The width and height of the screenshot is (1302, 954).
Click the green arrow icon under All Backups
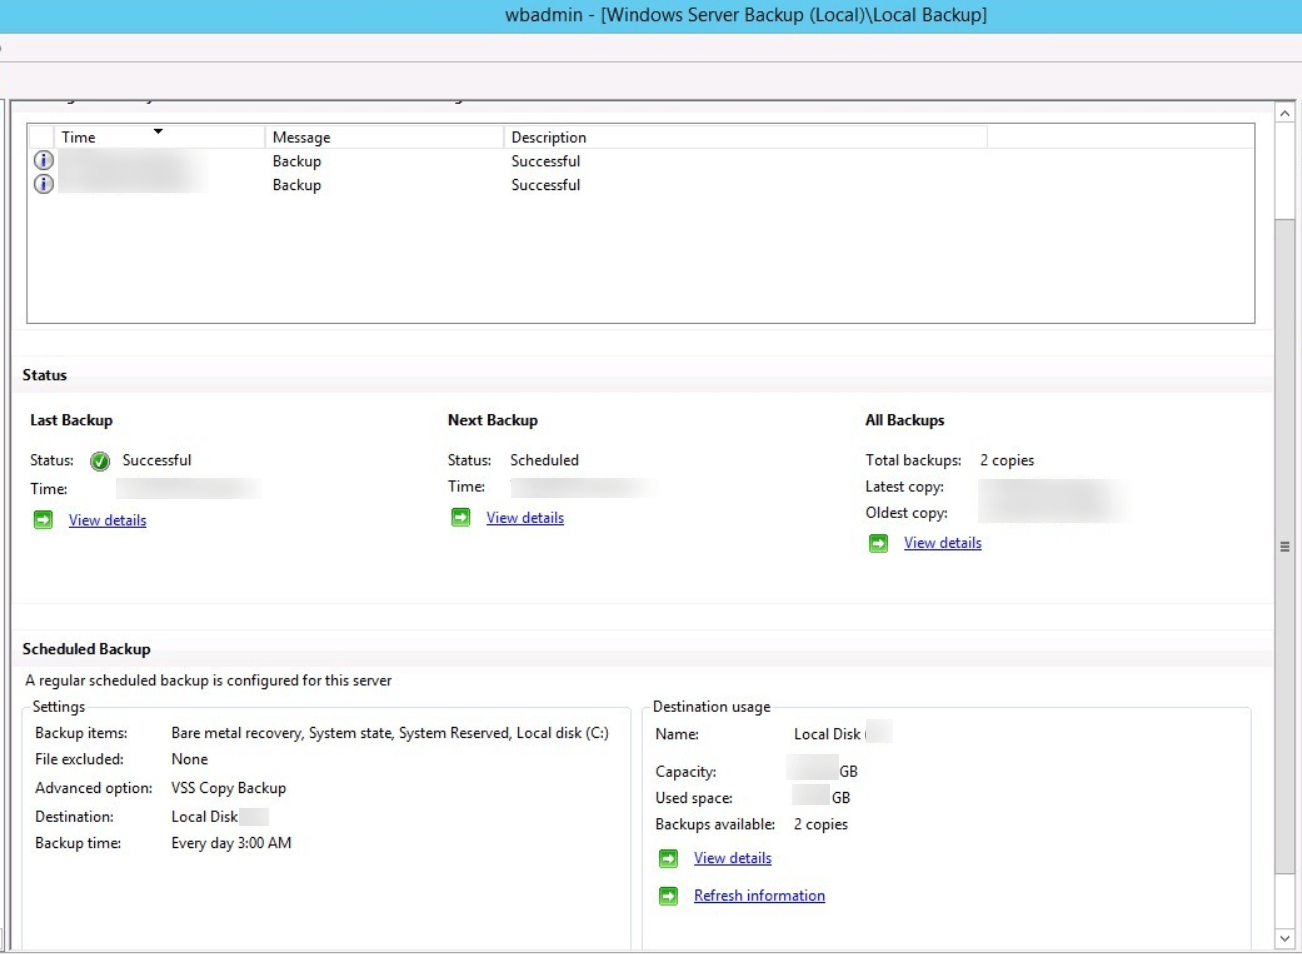pyautogui.click(x=878, y=543)
